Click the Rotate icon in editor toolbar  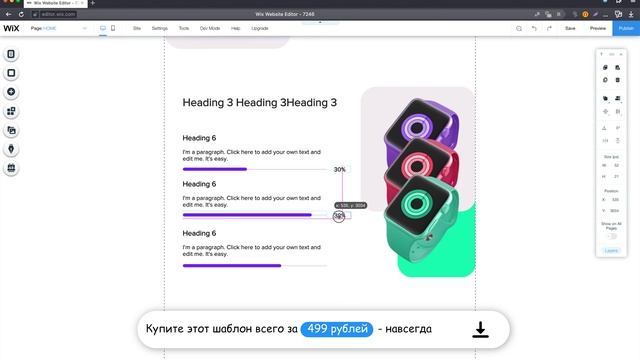click(x=604, y=128)
